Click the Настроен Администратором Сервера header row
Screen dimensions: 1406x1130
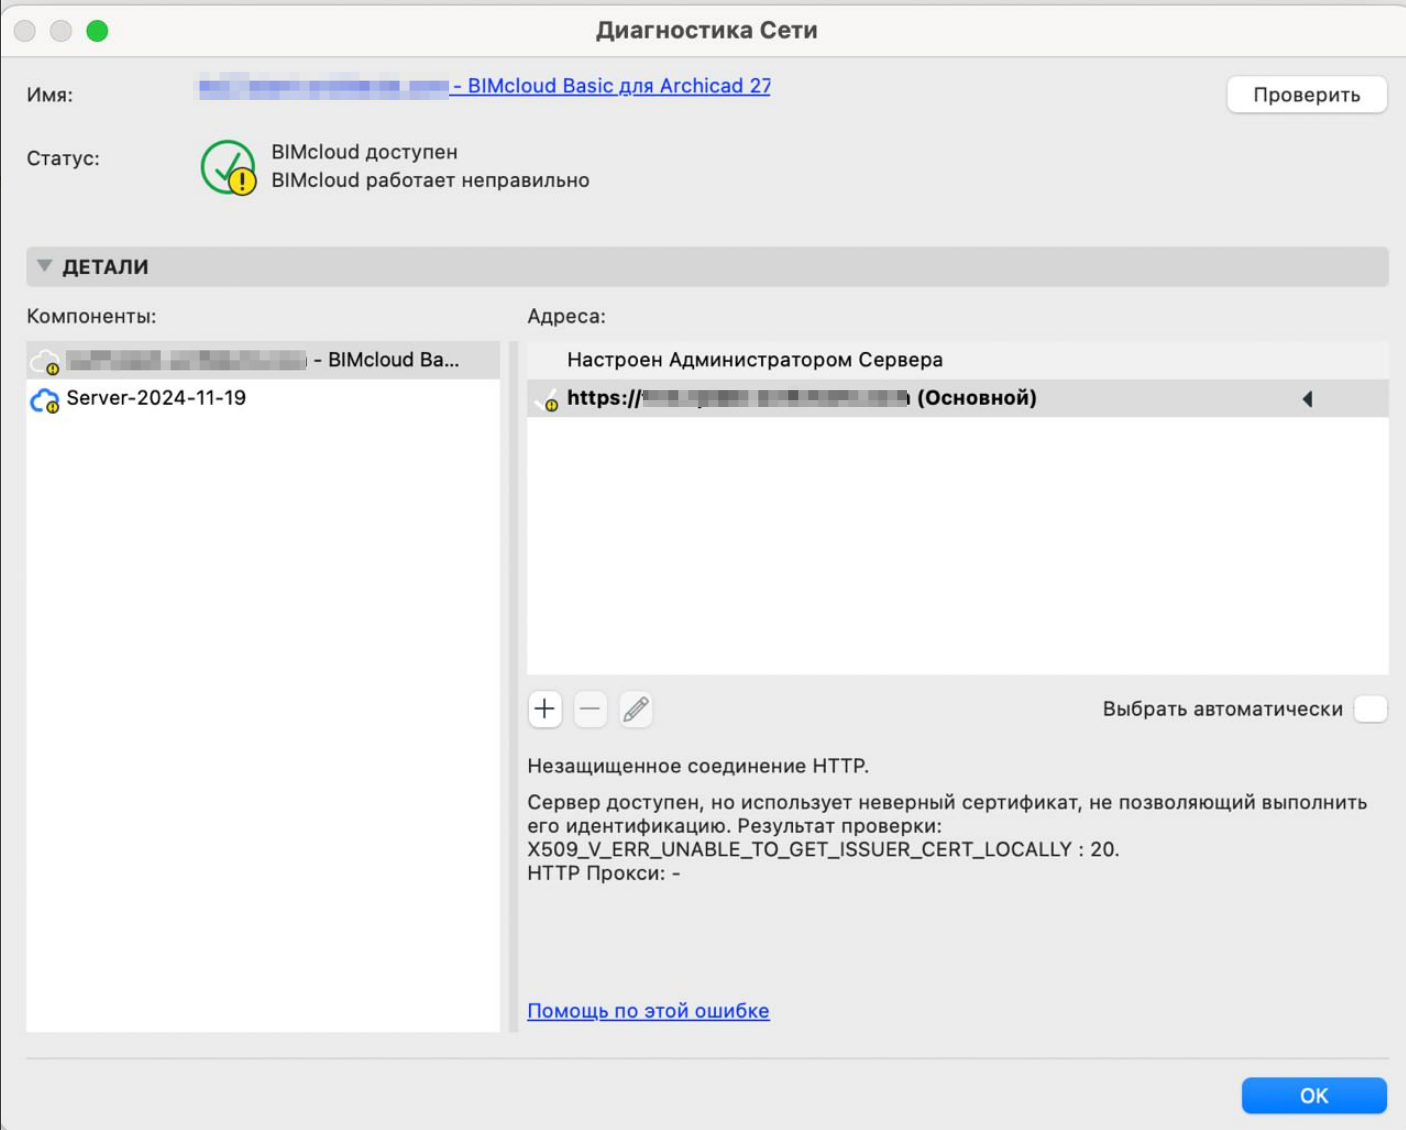[755, 360]
